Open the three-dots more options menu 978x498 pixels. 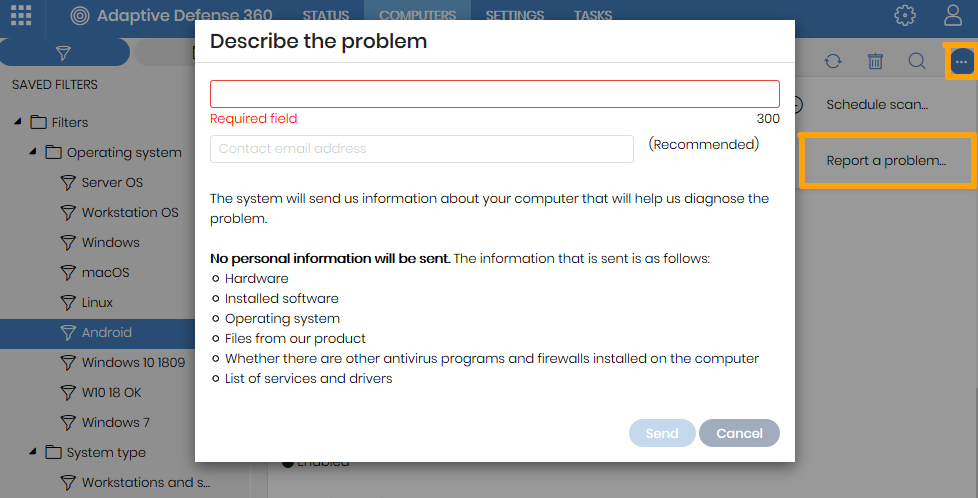[961, 61]
